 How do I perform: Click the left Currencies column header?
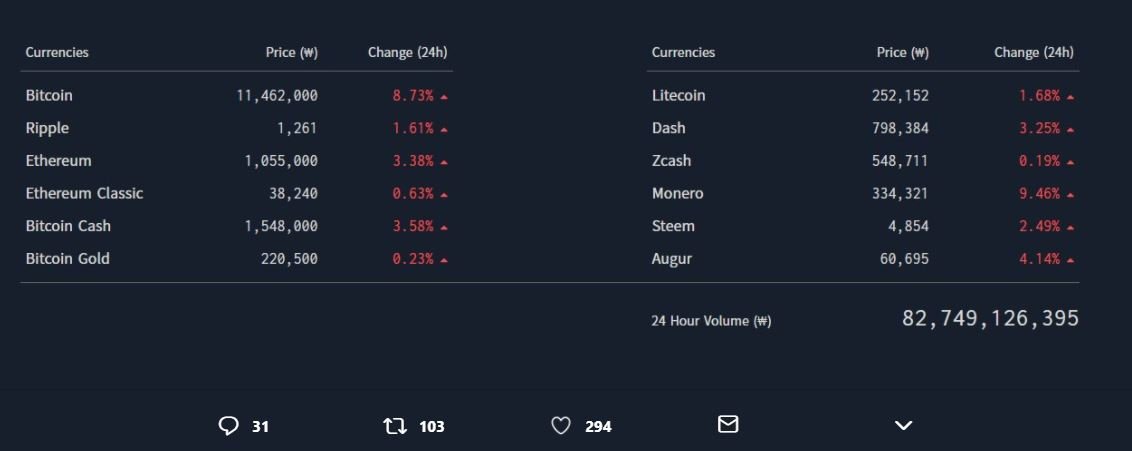[x=57, y=52]
